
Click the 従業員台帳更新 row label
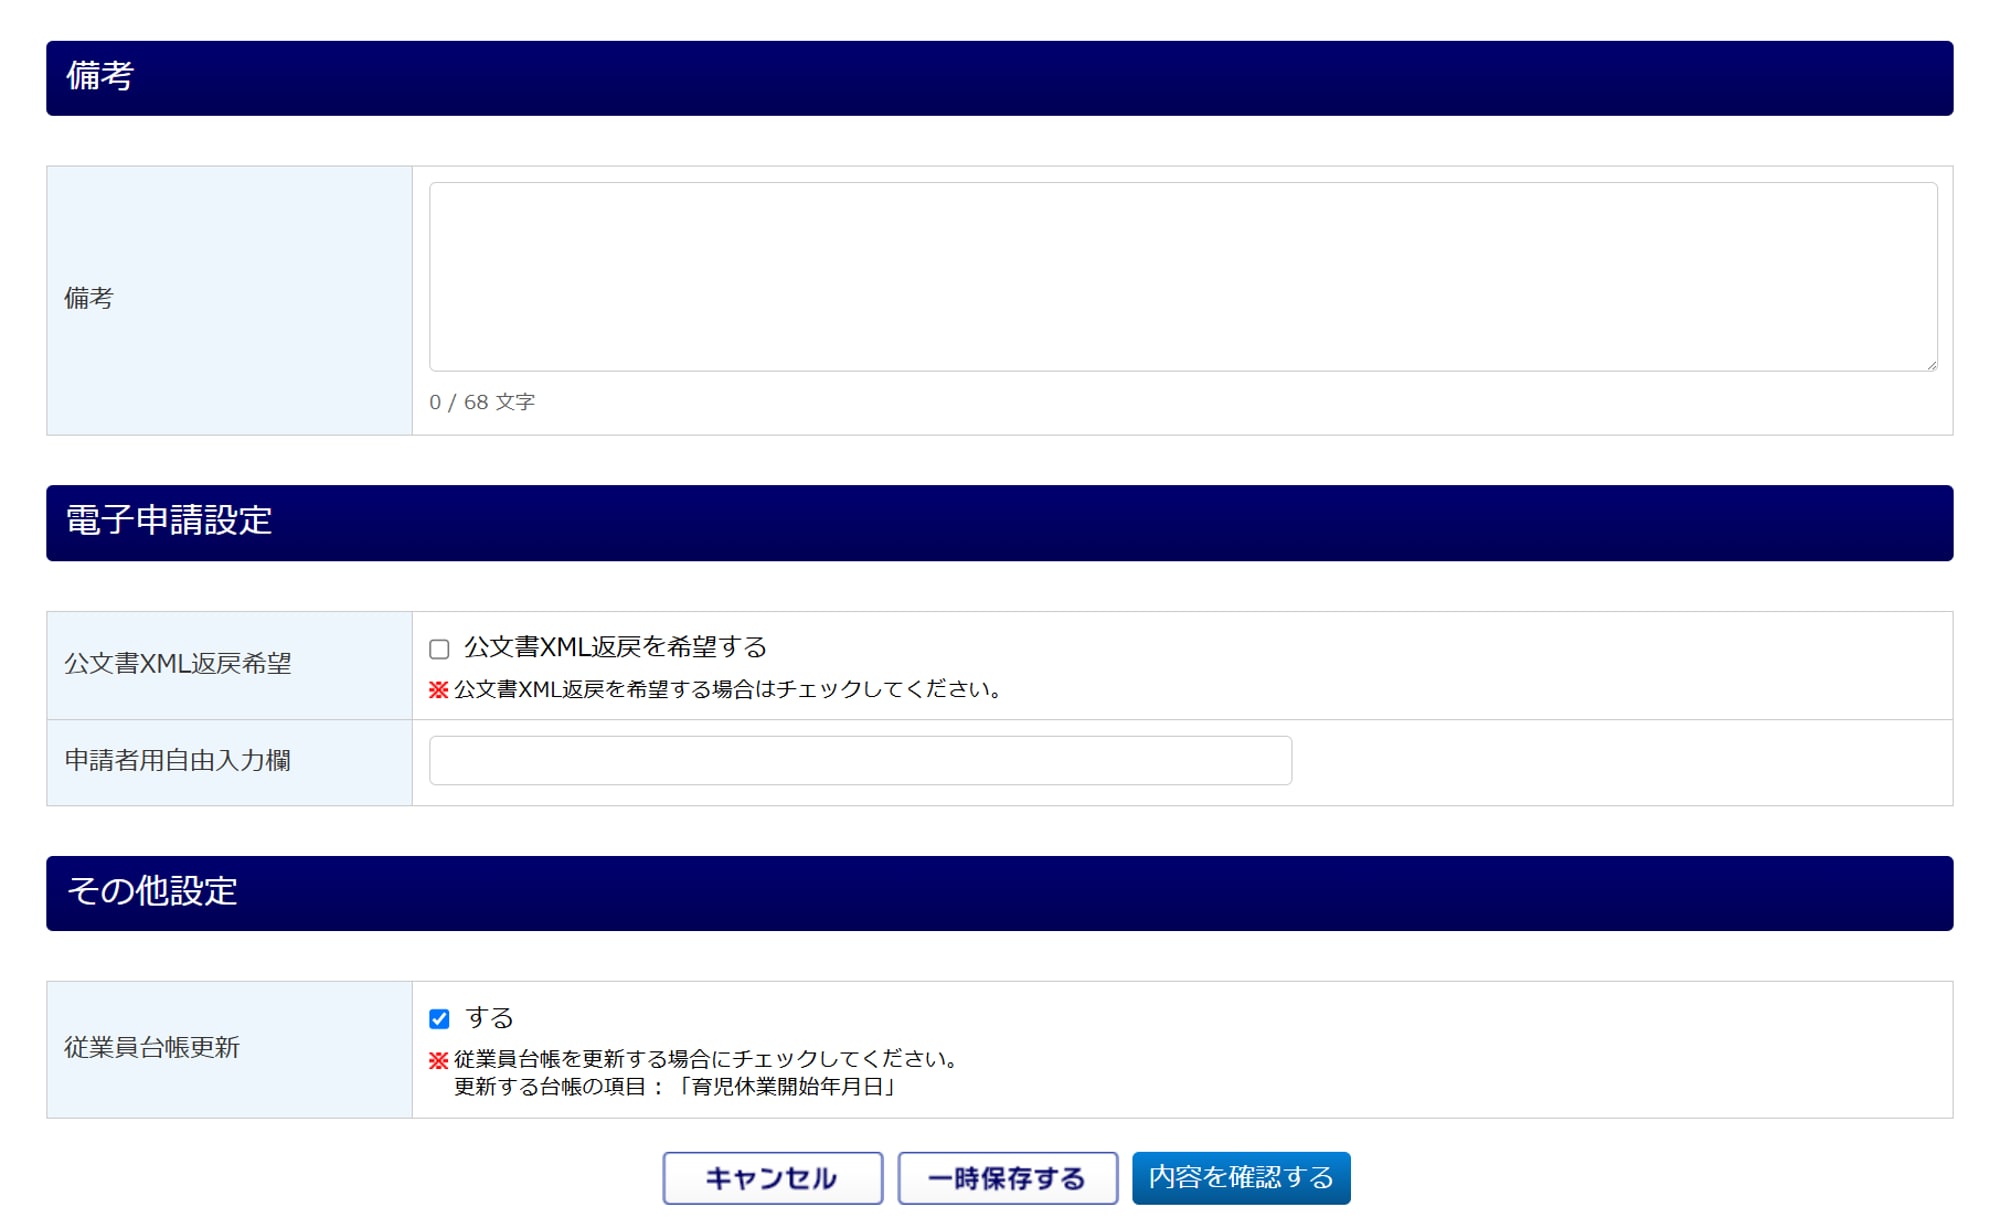pos(152,1048)
